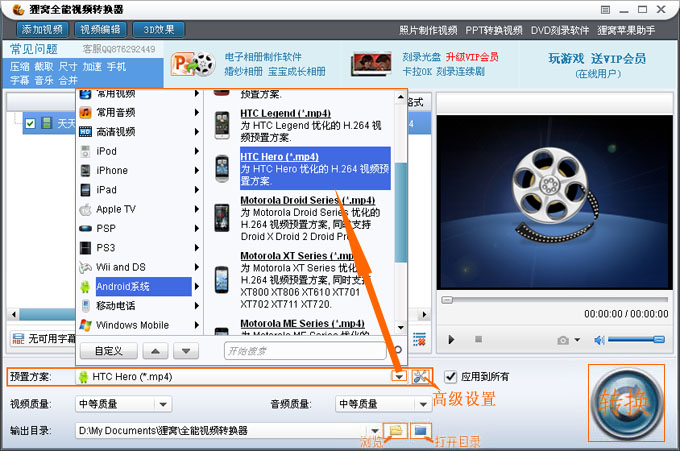The width and height of the screenshot is (680, 451).
Task: Select the Wii and DS category
Action: tap(121, 267)
